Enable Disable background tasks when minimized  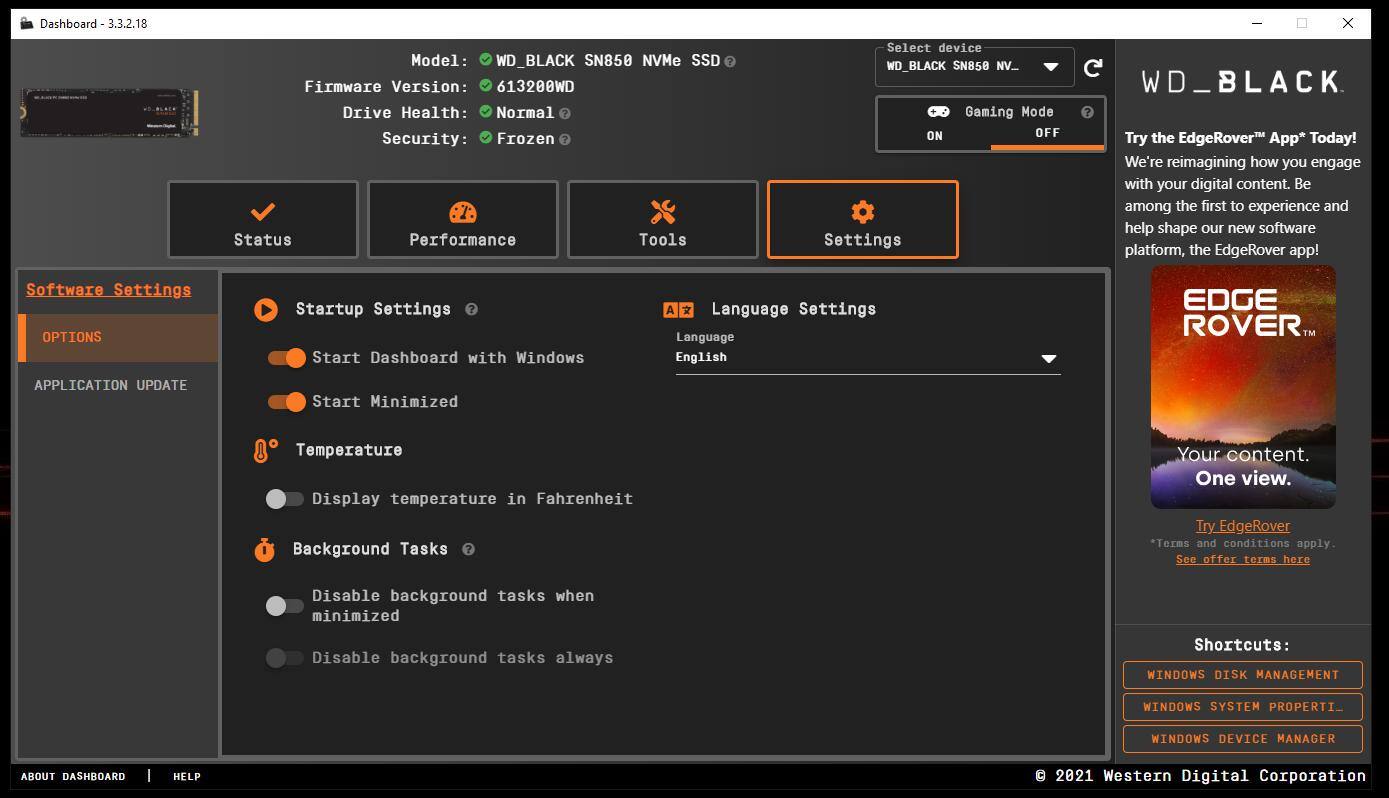point(284,606)
